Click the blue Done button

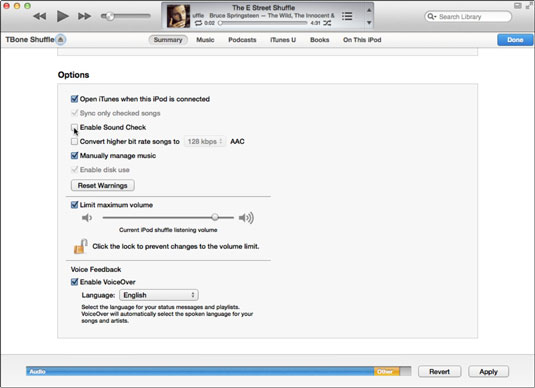tap(515, 40)
